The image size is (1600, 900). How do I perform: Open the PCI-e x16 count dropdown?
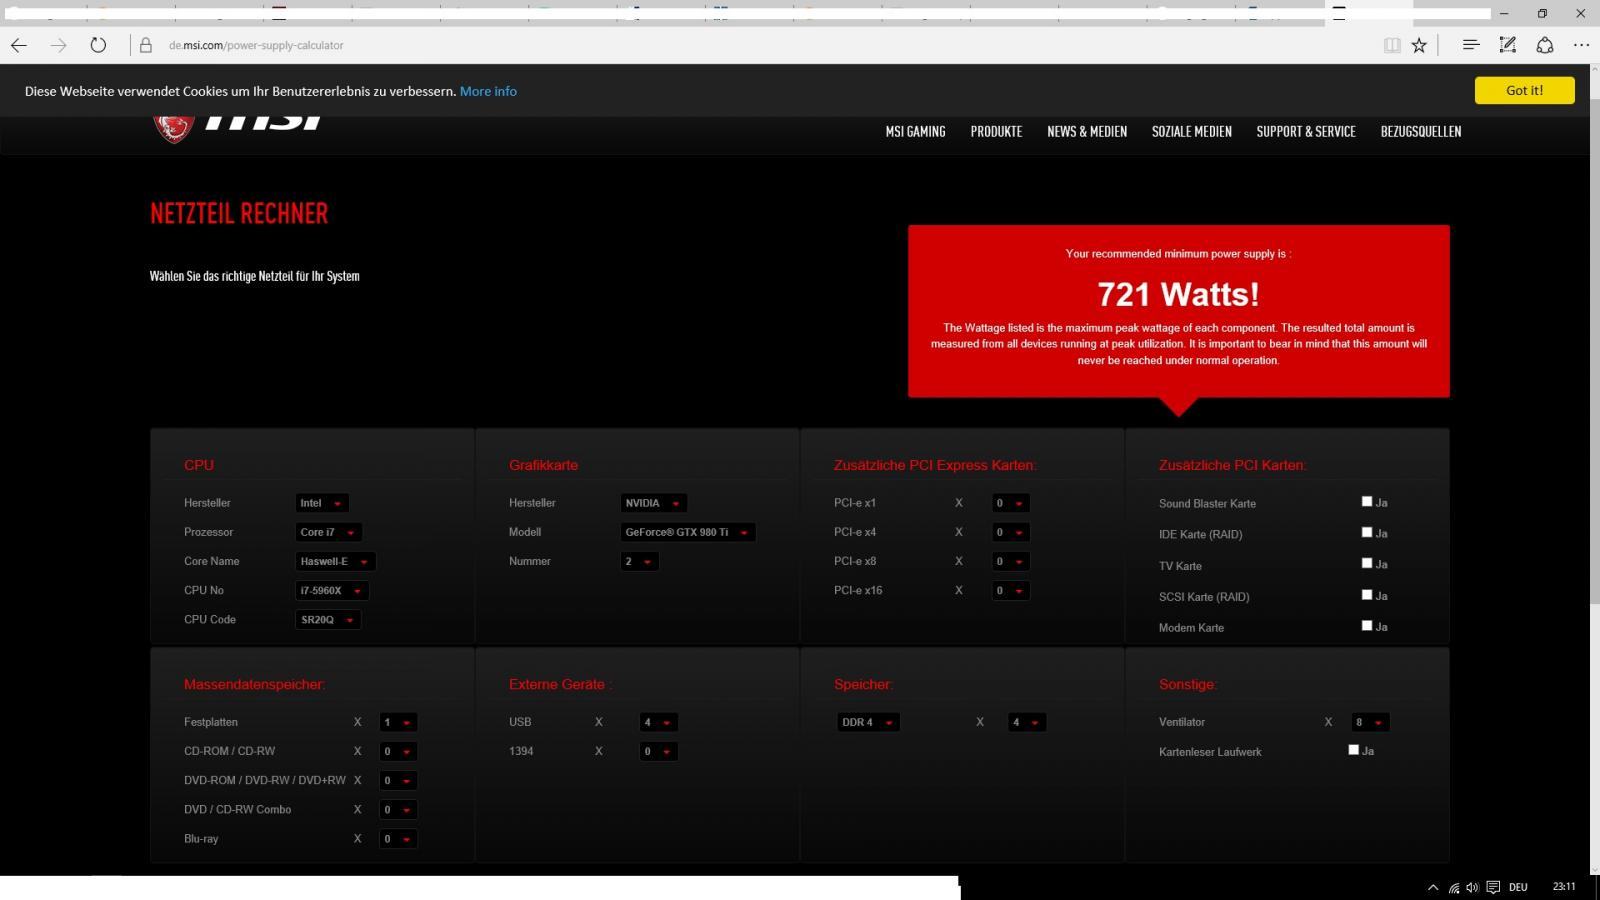point(1010,590)
